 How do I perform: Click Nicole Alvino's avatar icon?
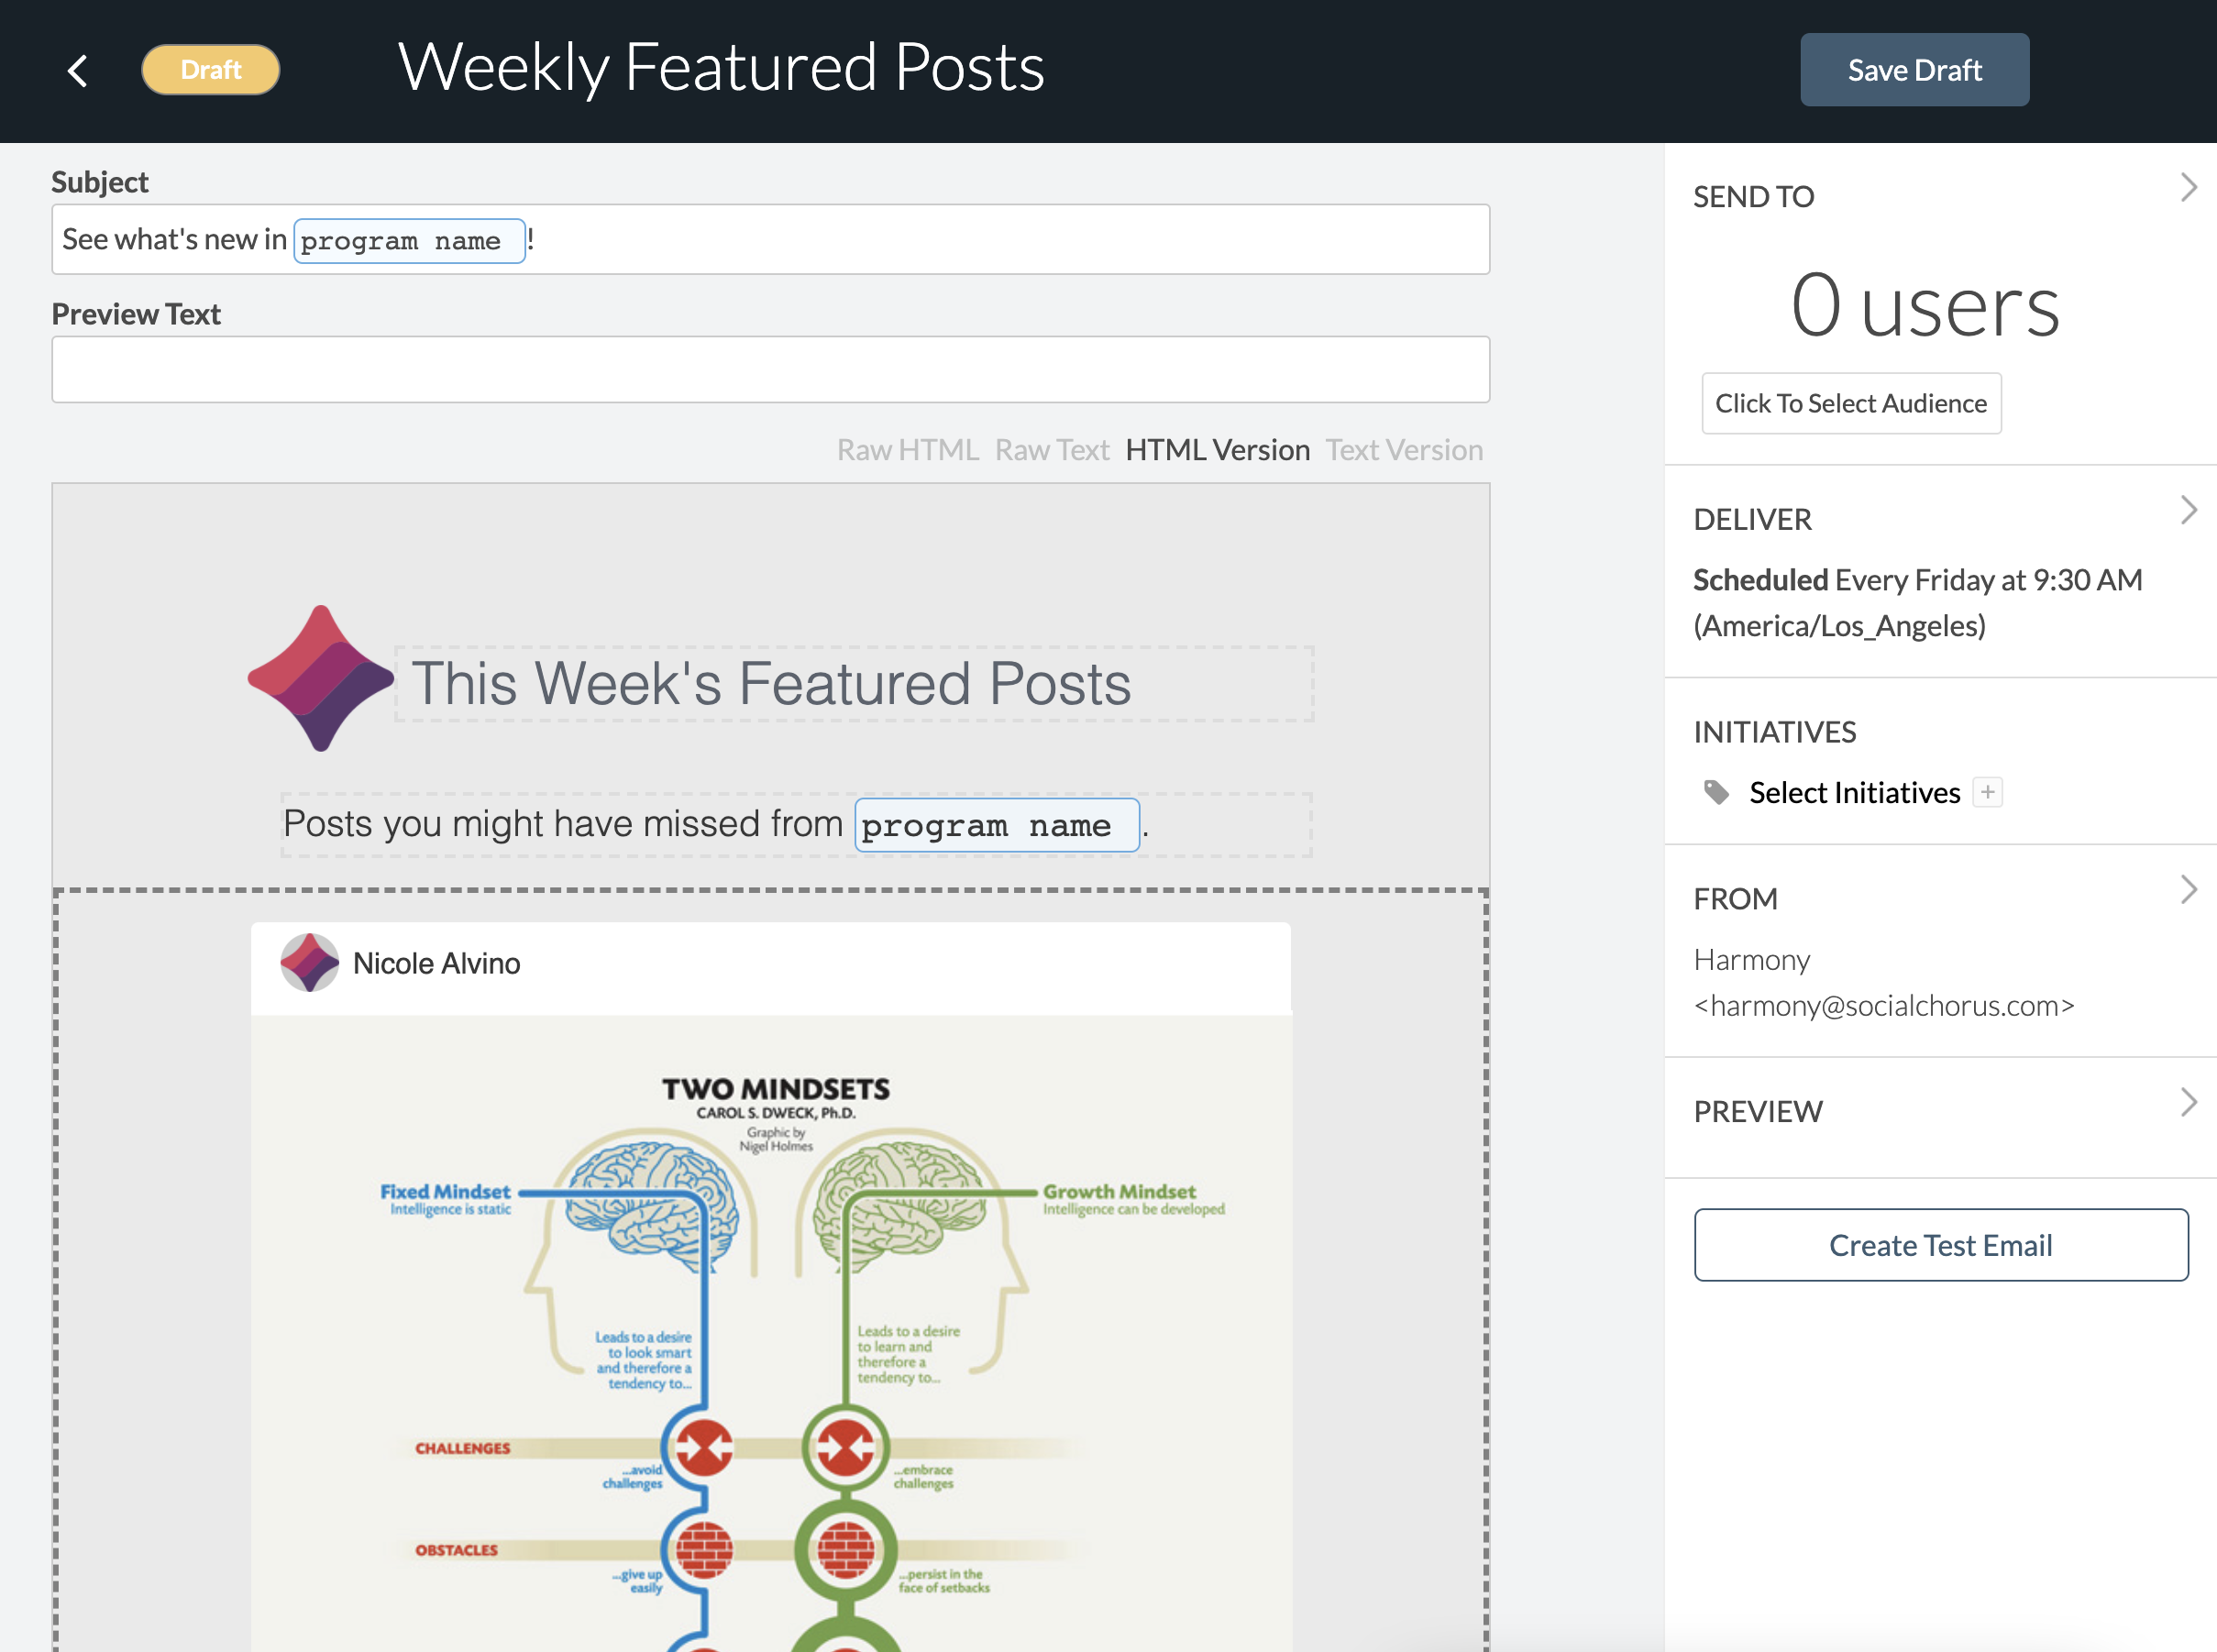pos(309,963)
